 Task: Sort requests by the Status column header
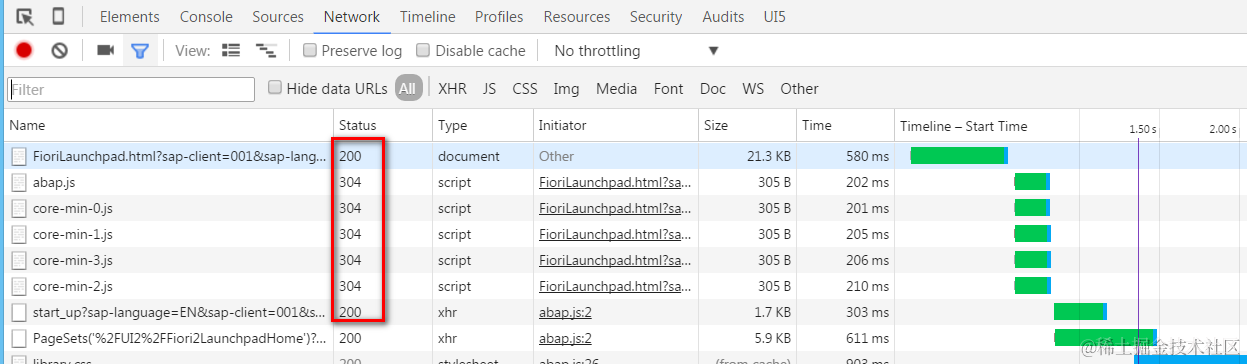357,126
